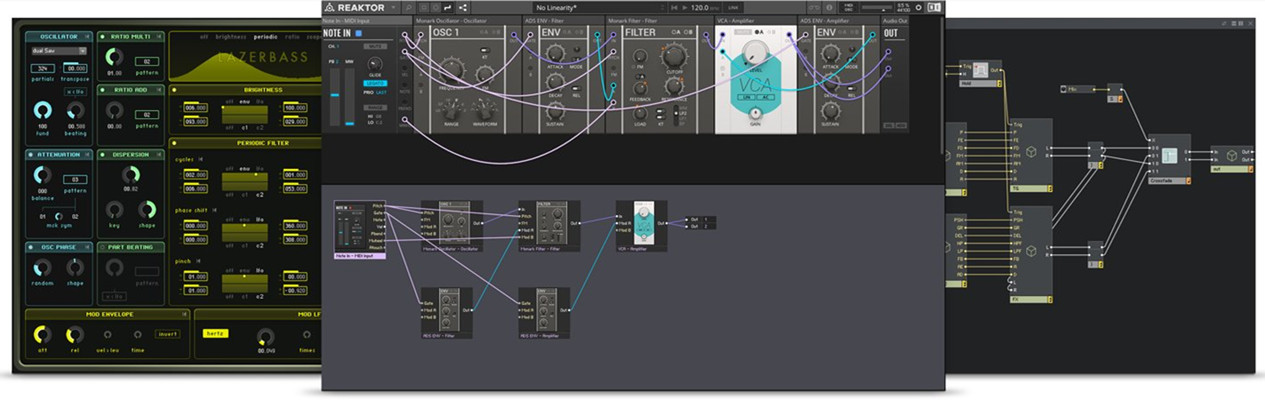This screenshot has width=1265, height=400.
Task: Toggle the invert button in Mod Envelope
Action: [167, 334]
